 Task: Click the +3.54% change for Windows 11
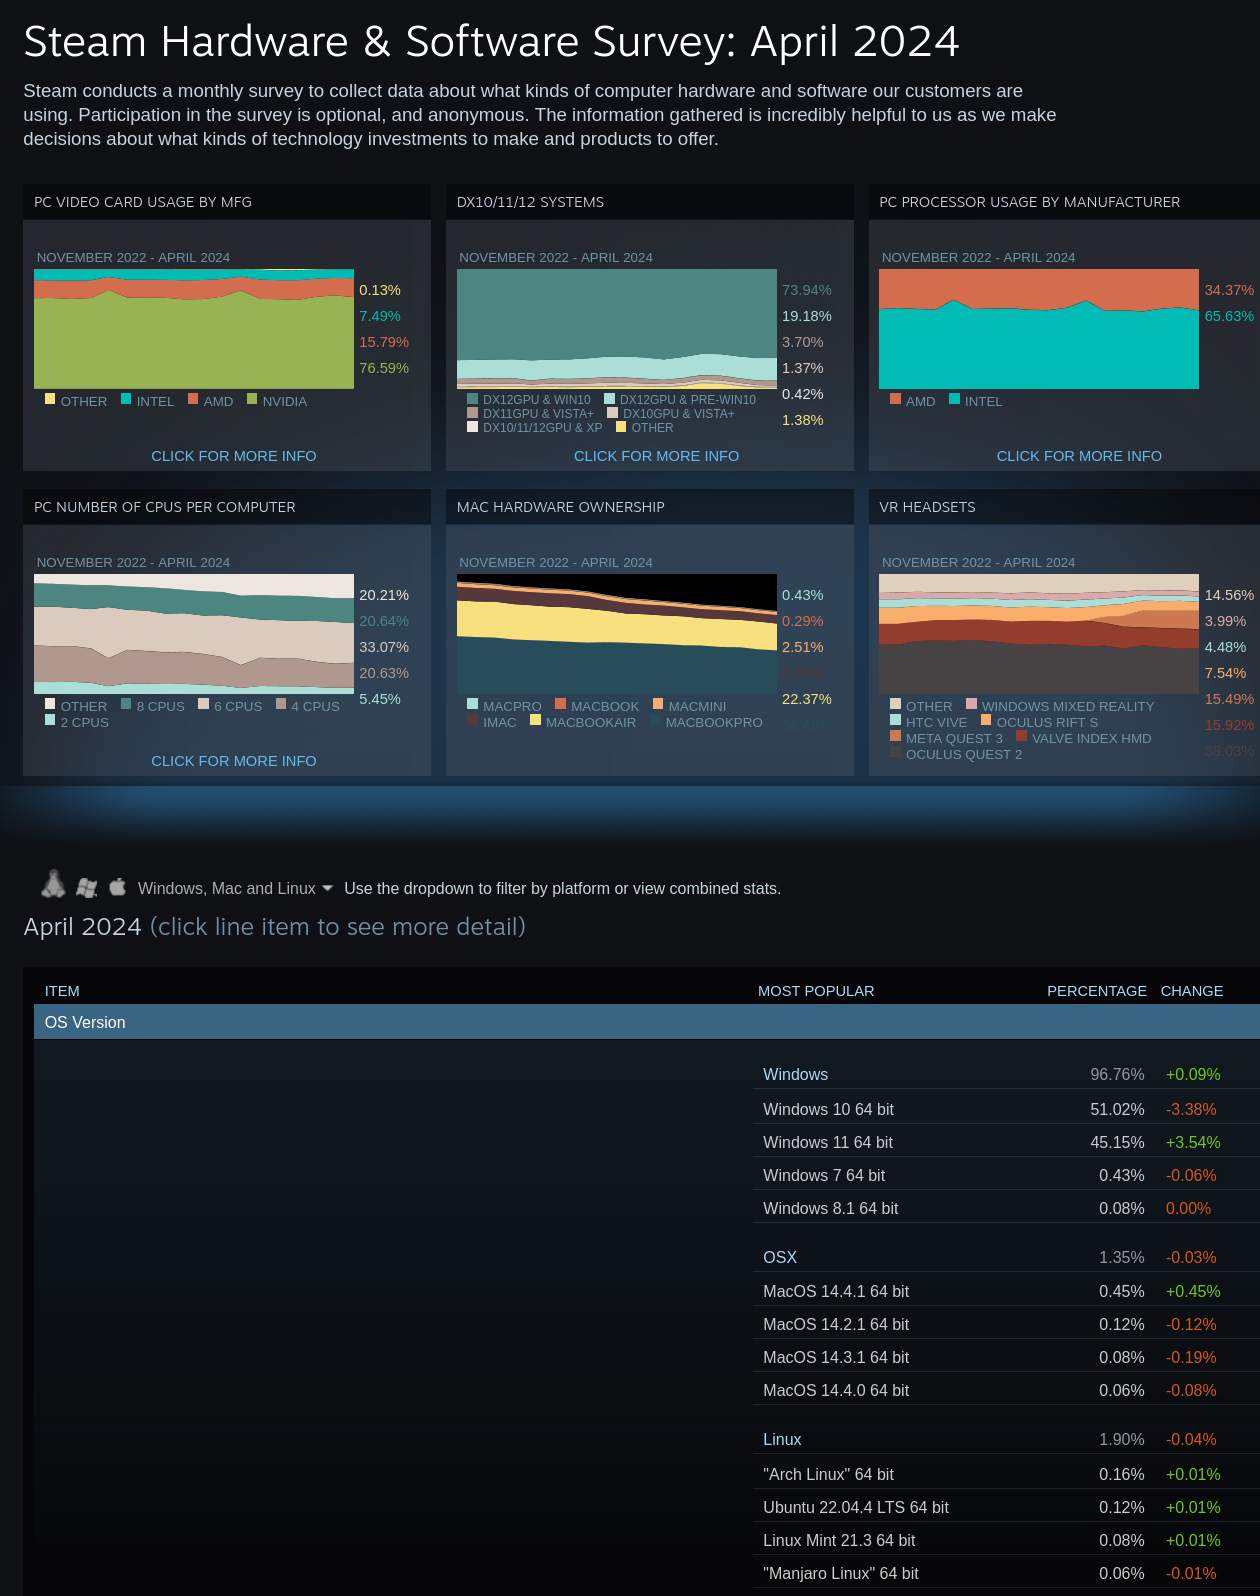(1193, 1142)
